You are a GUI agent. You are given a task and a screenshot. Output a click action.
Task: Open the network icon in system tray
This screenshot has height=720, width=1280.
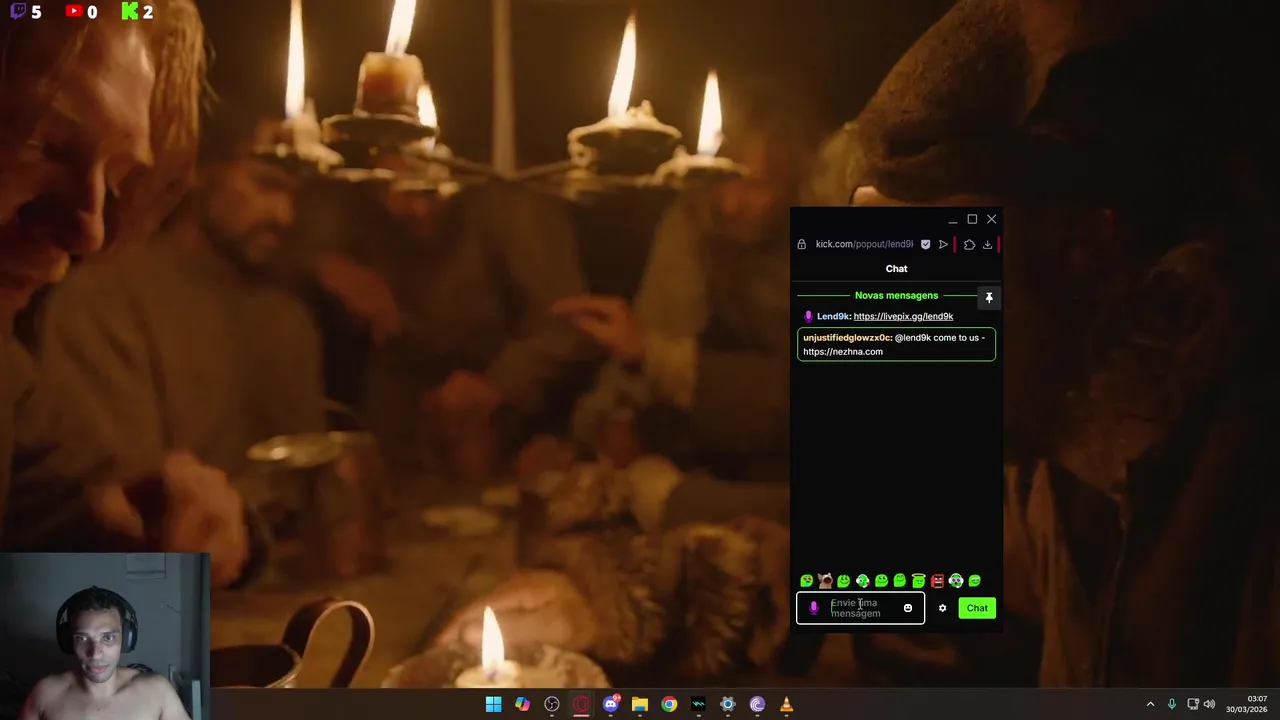pyautogui.click(x=1192, y=704)
